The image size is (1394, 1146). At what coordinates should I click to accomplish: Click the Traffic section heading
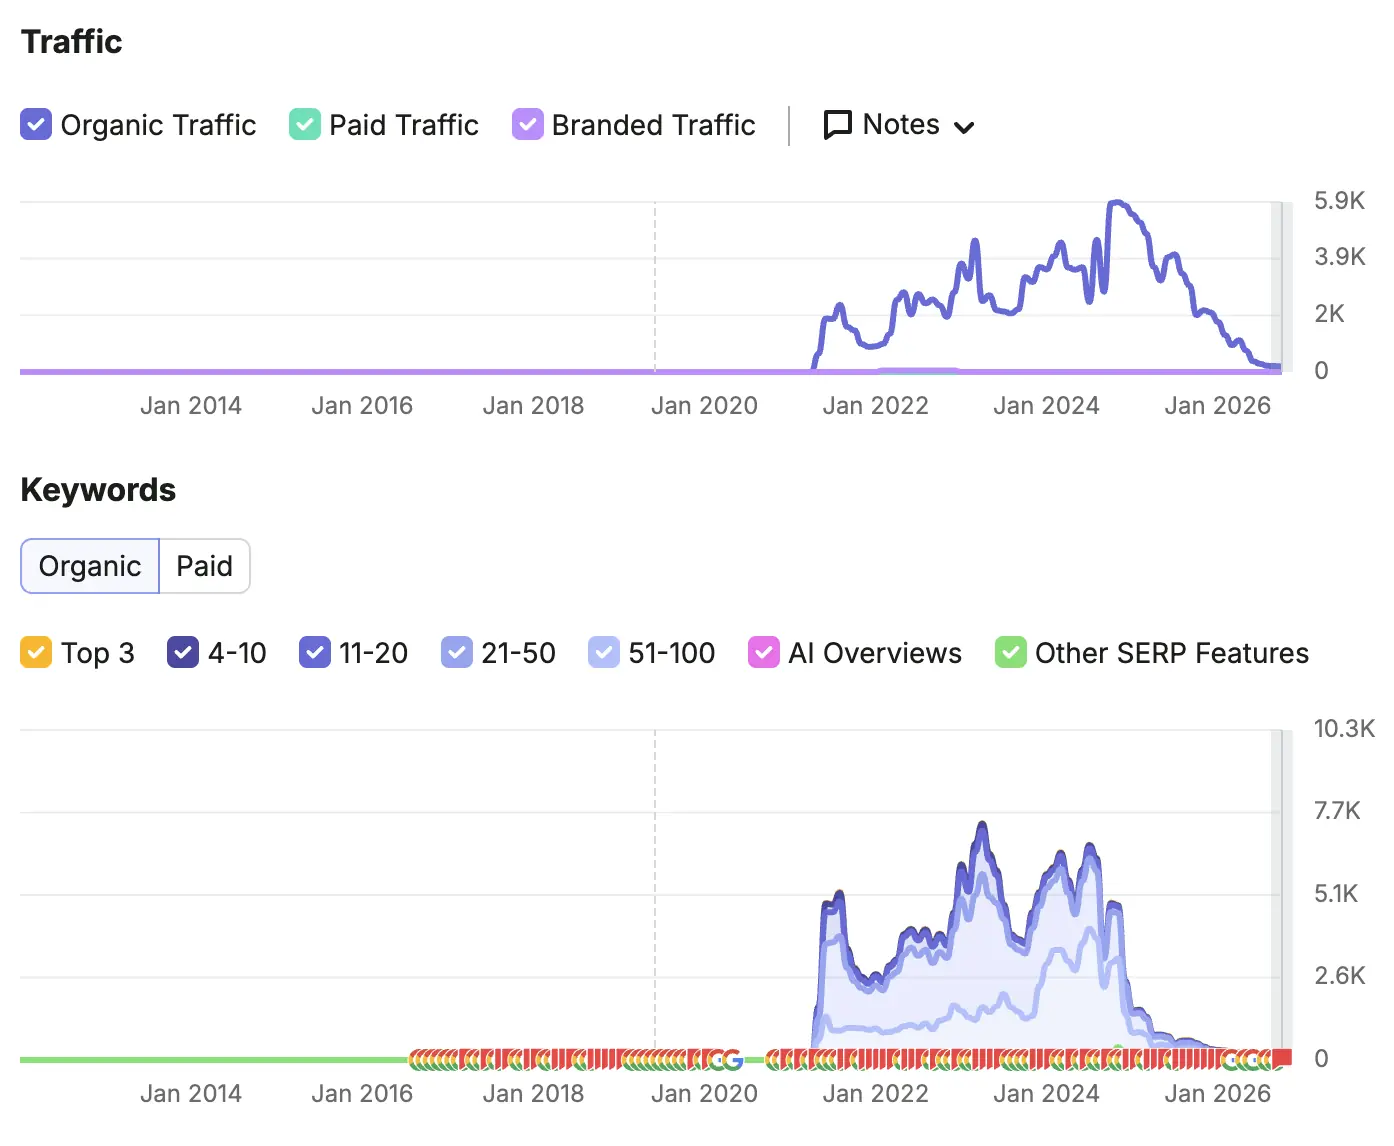point(72,42)
